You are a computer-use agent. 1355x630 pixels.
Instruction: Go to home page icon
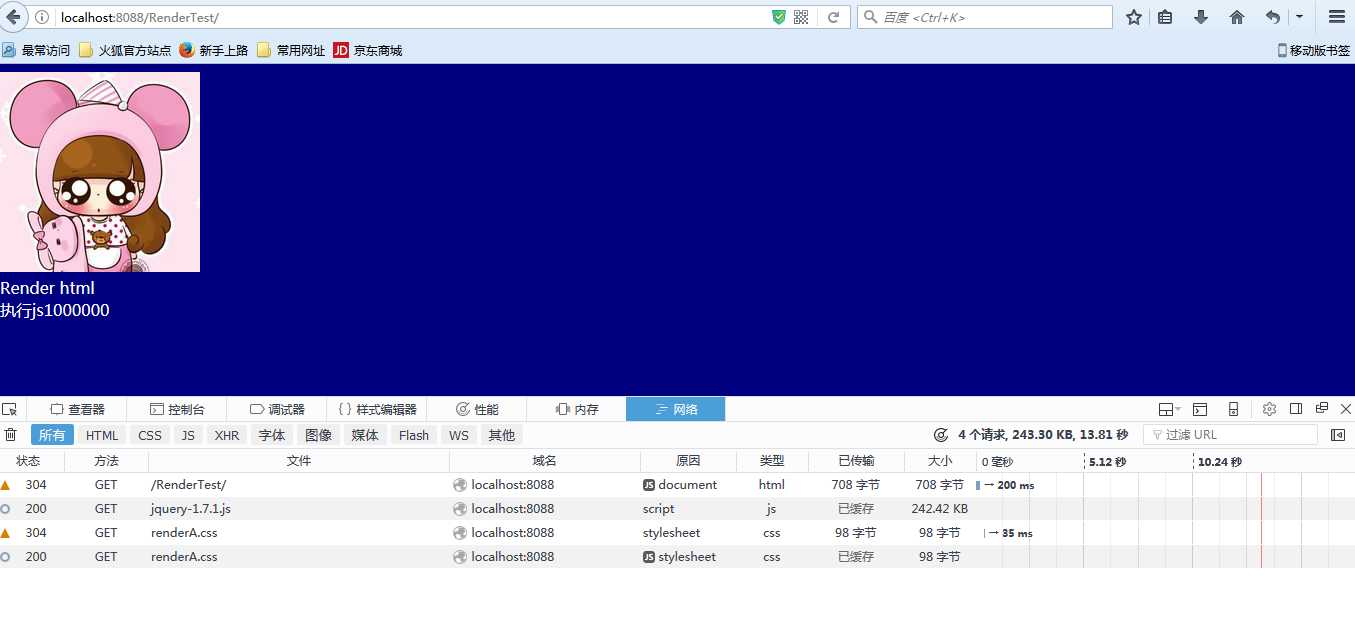[1237, 17]
